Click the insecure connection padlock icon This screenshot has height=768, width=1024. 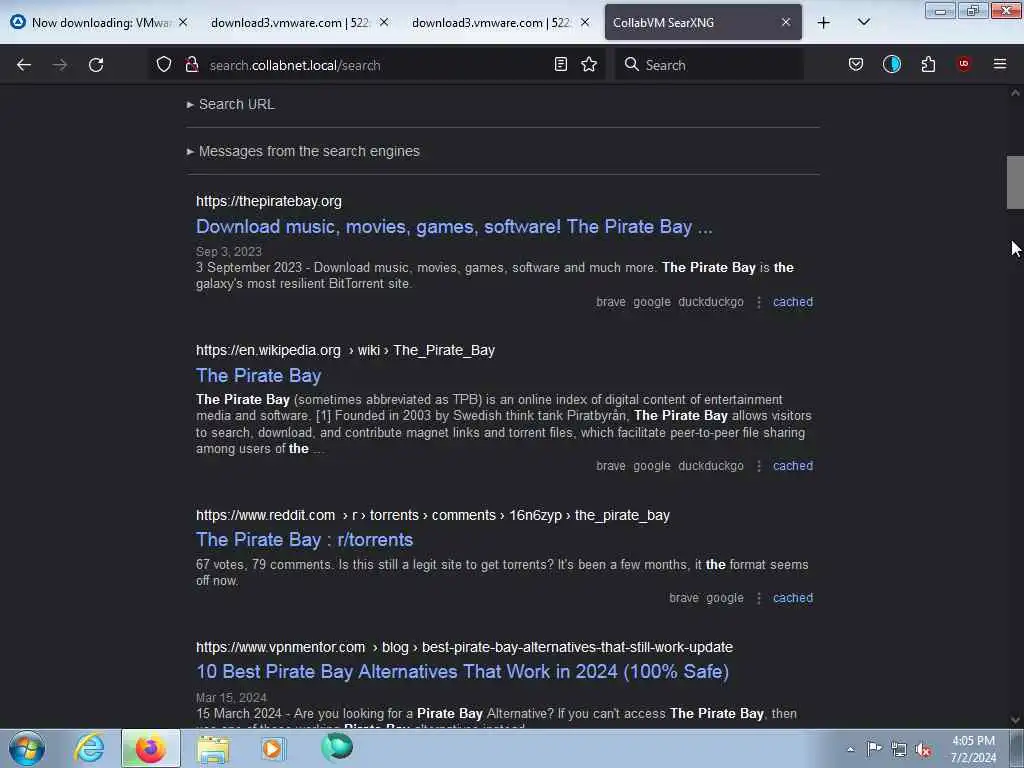click(x=192, y=64)
